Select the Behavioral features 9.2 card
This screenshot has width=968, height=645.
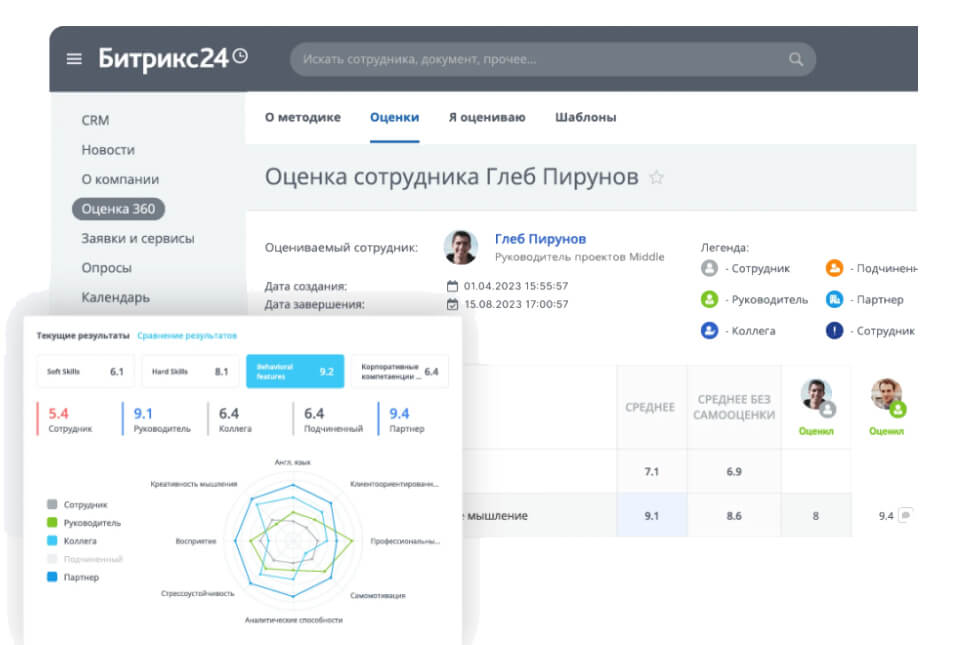[x=295, y=372]
